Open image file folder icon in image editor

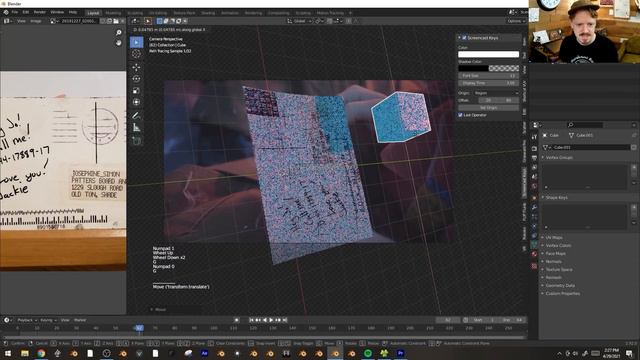pyautogui.click(x=116, y=21)
